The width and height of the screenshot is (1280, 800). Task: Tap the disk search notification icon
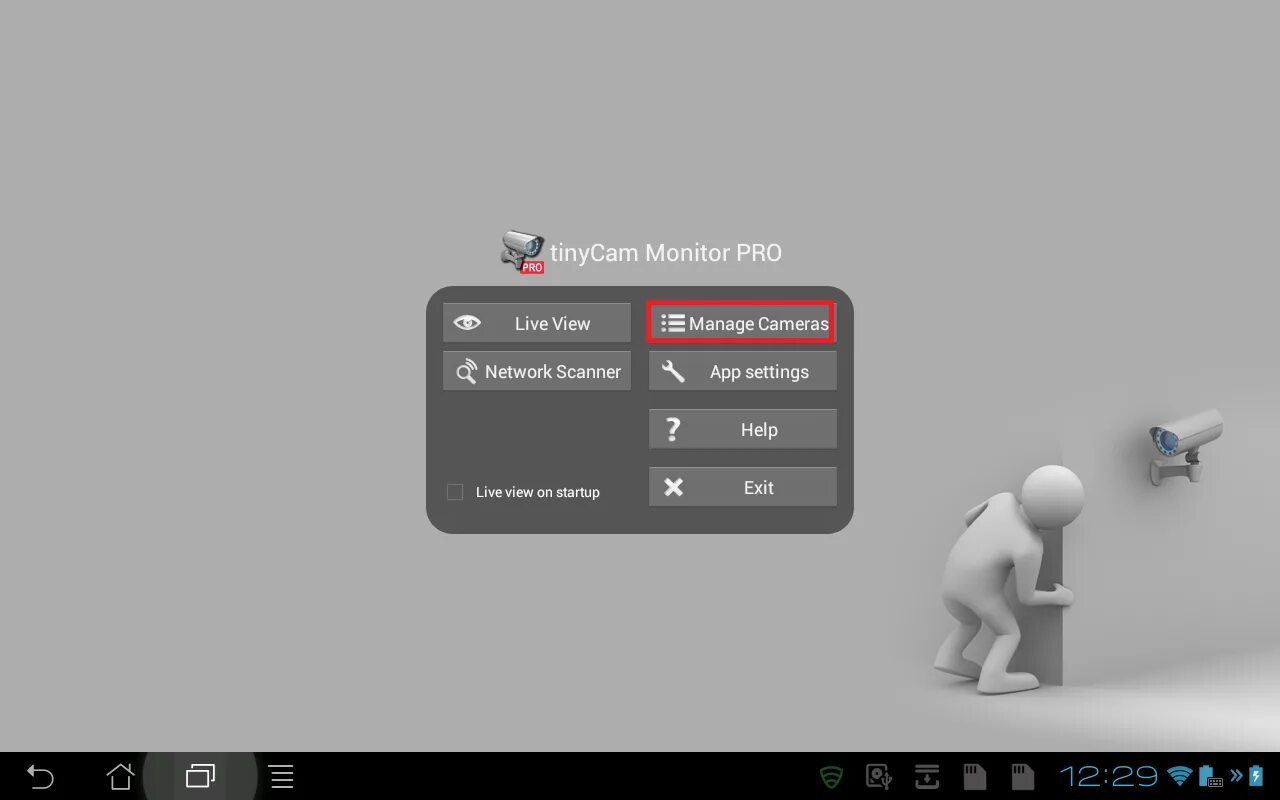pyautogui.click(x=879, y=777)
